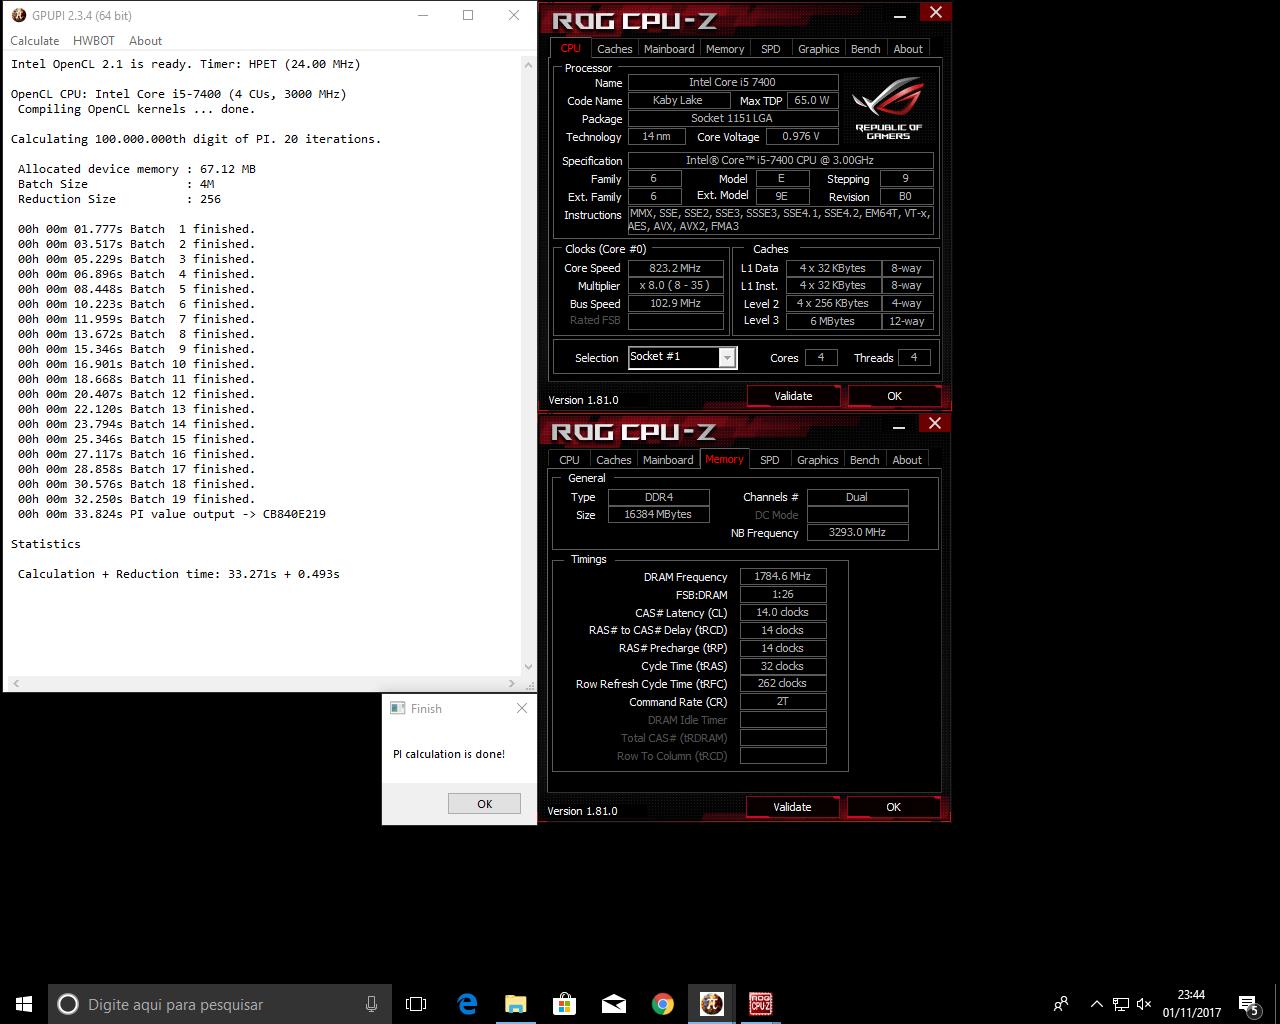Image resolution: width=1280 pixels, height=1024 pixels.
Task: Open Google Chrome from taskbar
Action: pos(663,1004)
